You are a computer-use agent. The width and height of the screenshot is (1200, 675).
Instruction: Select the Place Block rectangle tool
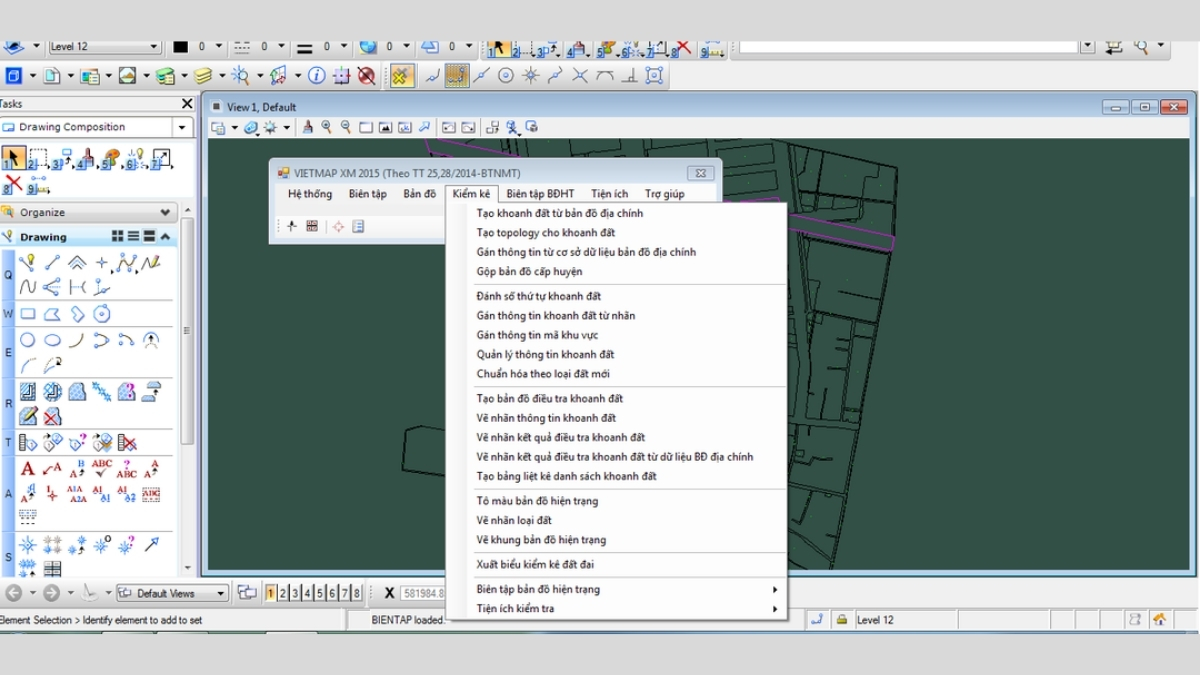pos(28,314)
